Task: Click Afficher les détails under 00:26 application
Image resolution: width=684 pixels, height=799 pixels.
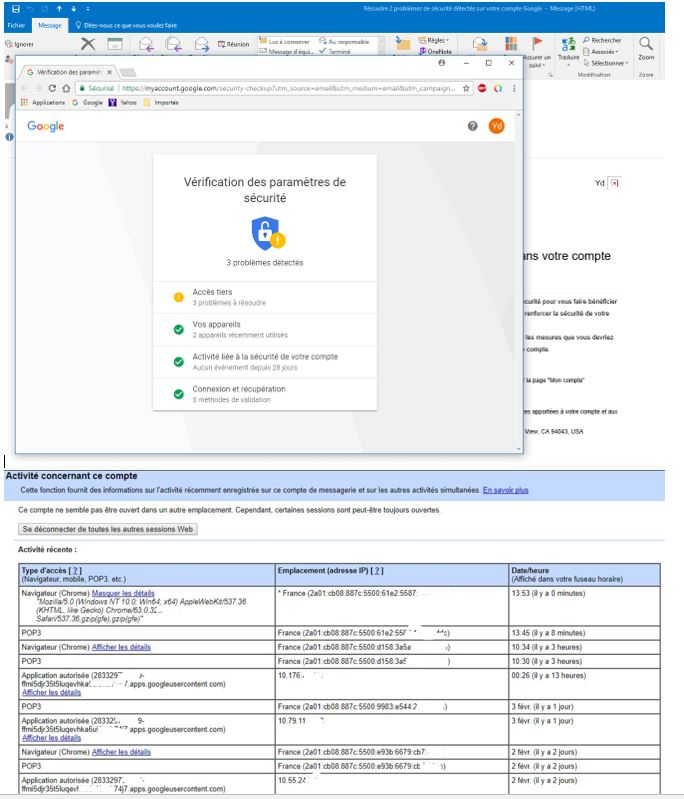Action: 51,693
